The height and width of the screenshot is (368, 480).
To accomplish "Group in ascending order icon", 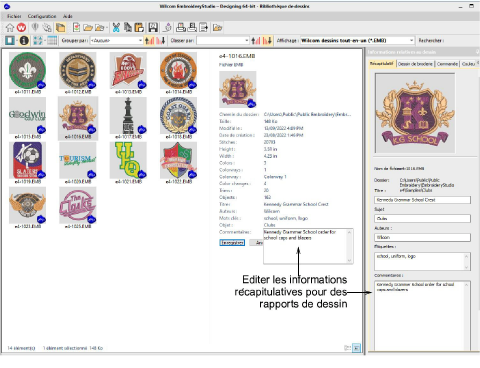I will click(x=150, y=40).
